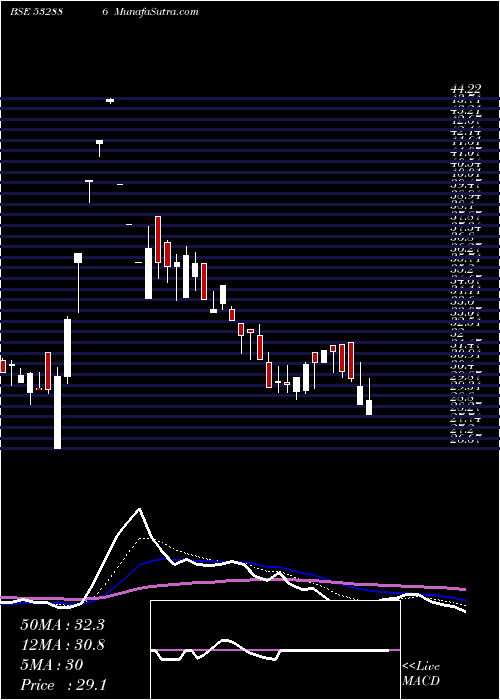This screenshot has width=500, height=700.
Task: Click the <<Live MACD label
Action: [x=421, y=674]
